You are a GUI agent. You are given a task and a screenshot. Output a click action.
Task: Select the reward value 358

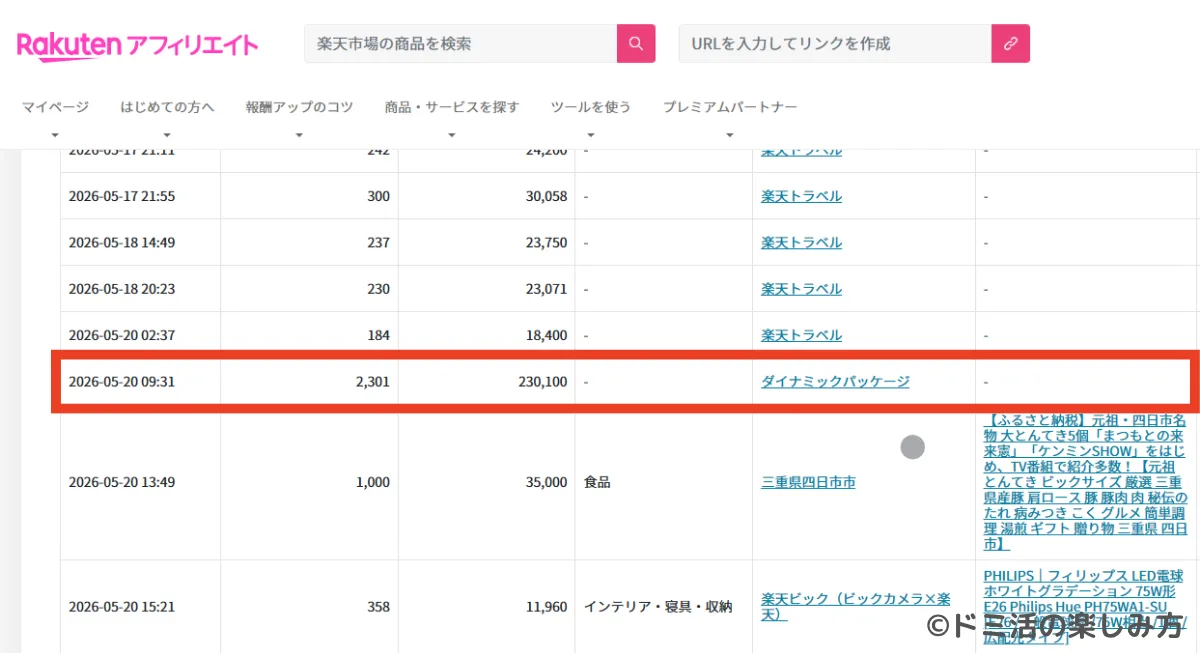tap(379, 606)
